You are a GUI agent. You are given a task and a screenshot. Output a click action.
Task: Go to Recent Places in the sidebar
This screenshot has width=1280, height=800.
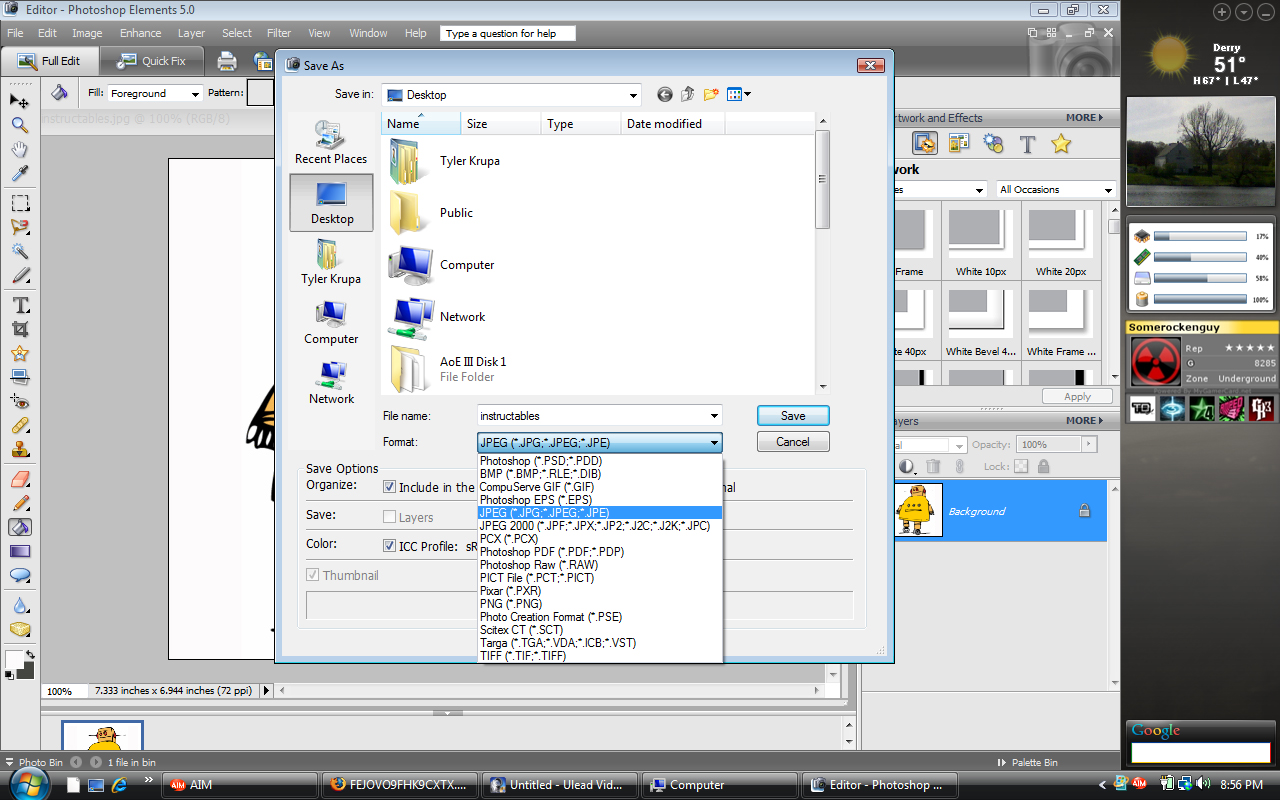pyautogui.click(x=331, y=142)
